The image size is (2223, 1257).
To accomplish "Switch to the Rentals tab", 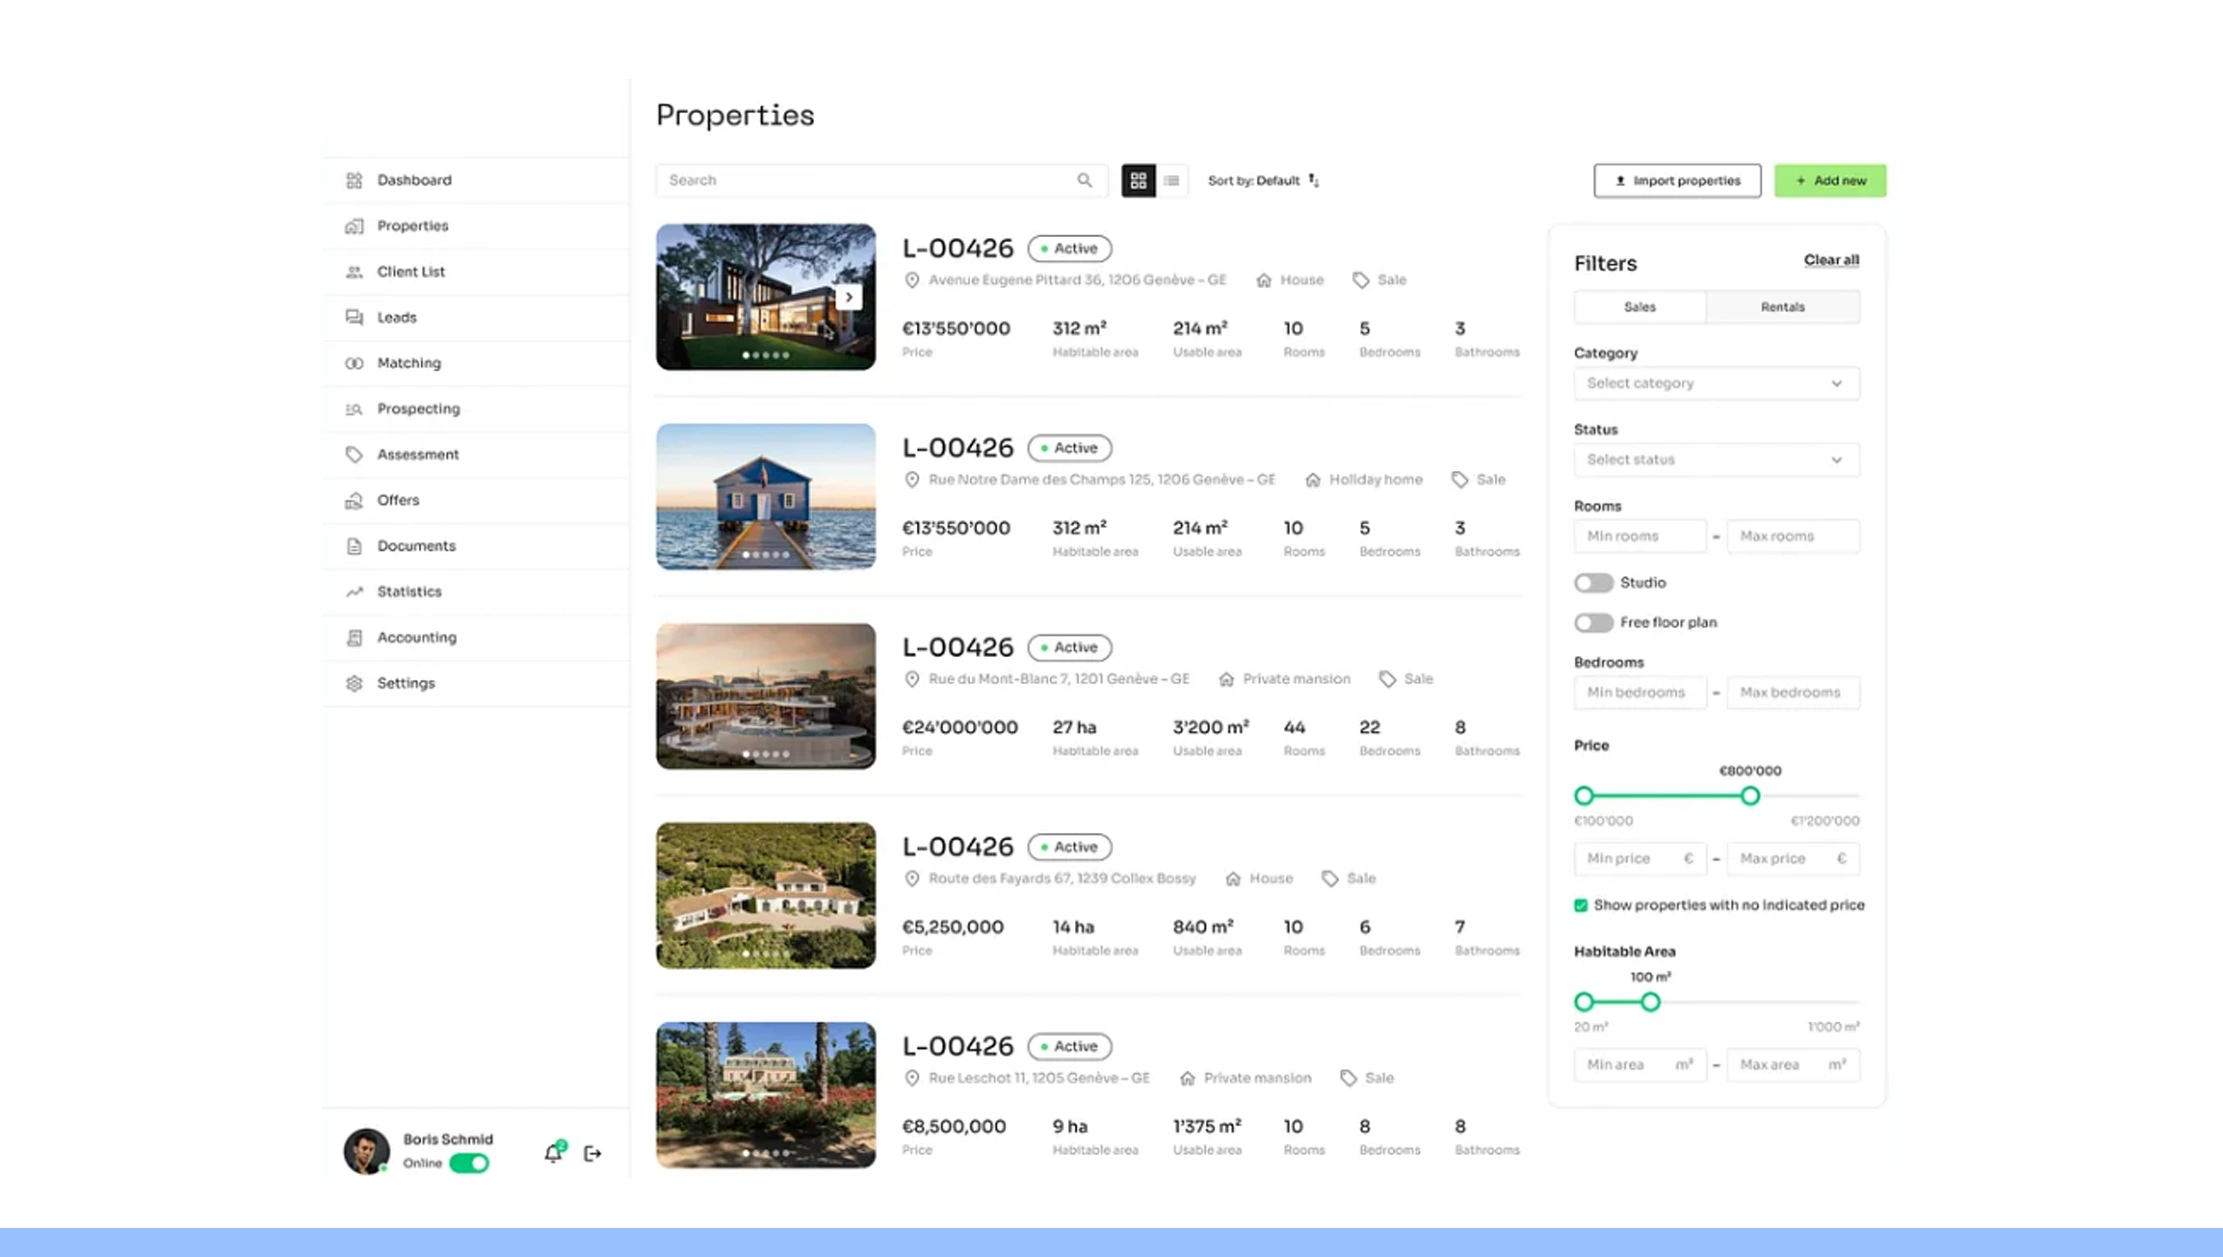I will [x=1782, y=307].
